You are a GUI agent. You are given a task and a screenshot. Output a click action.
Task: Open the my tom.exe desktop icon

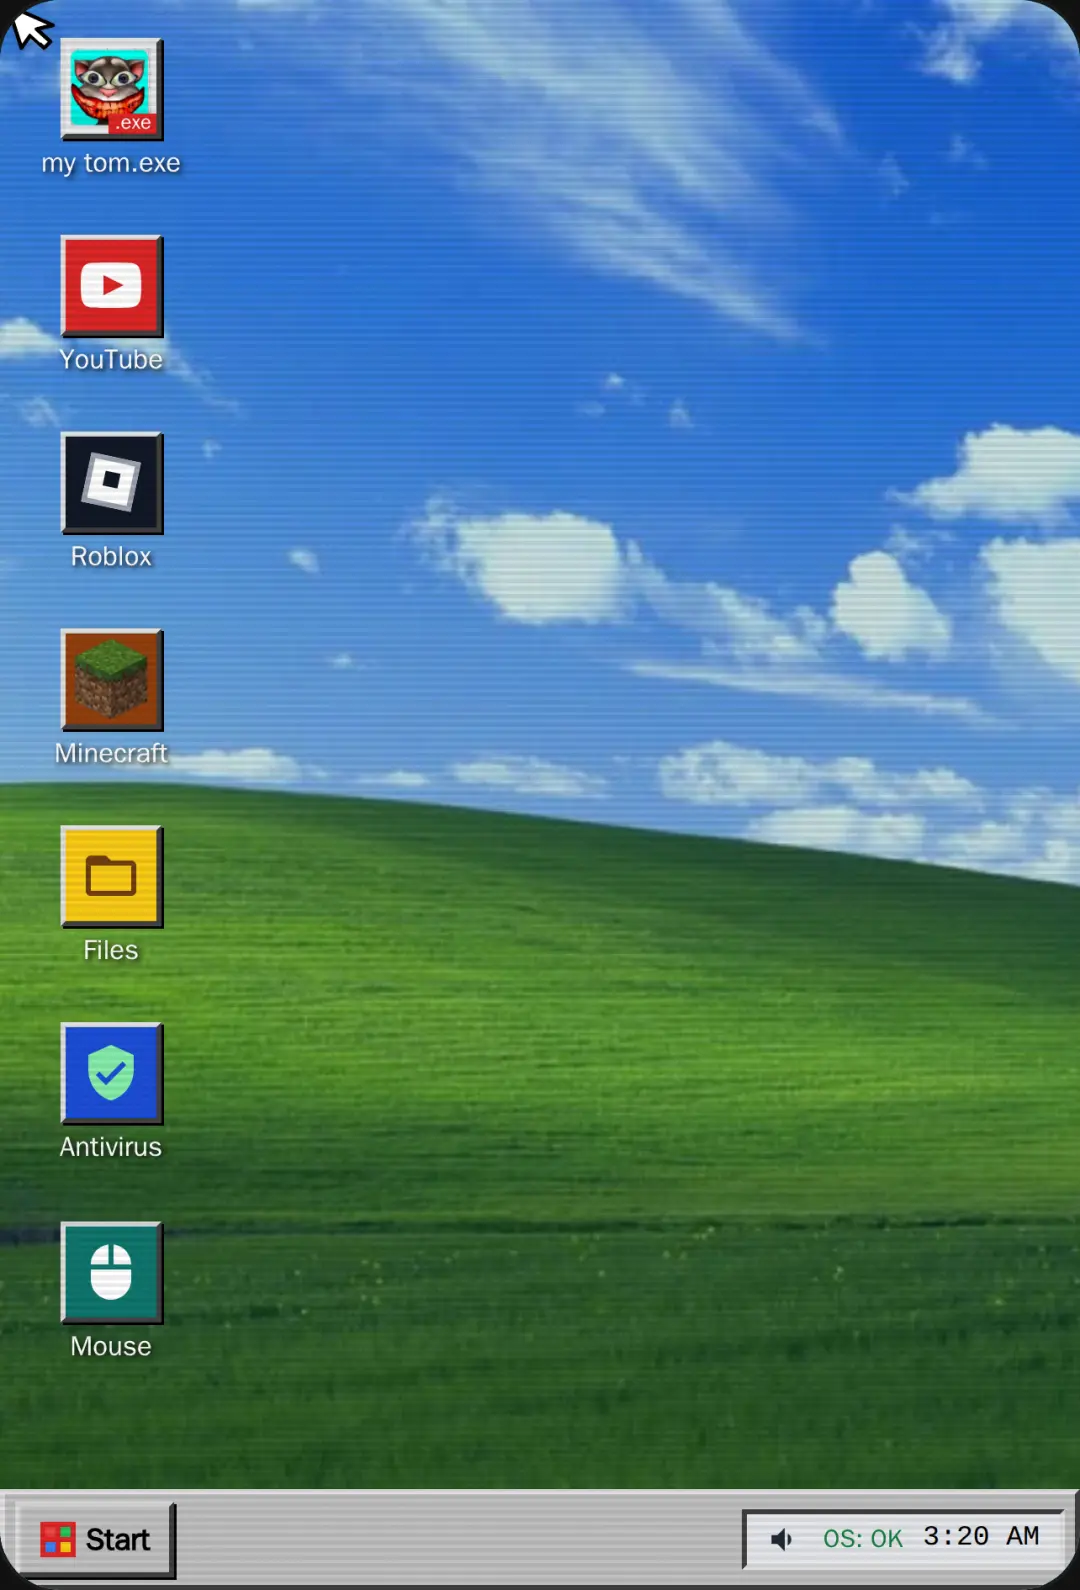click(x=111, y=90)
